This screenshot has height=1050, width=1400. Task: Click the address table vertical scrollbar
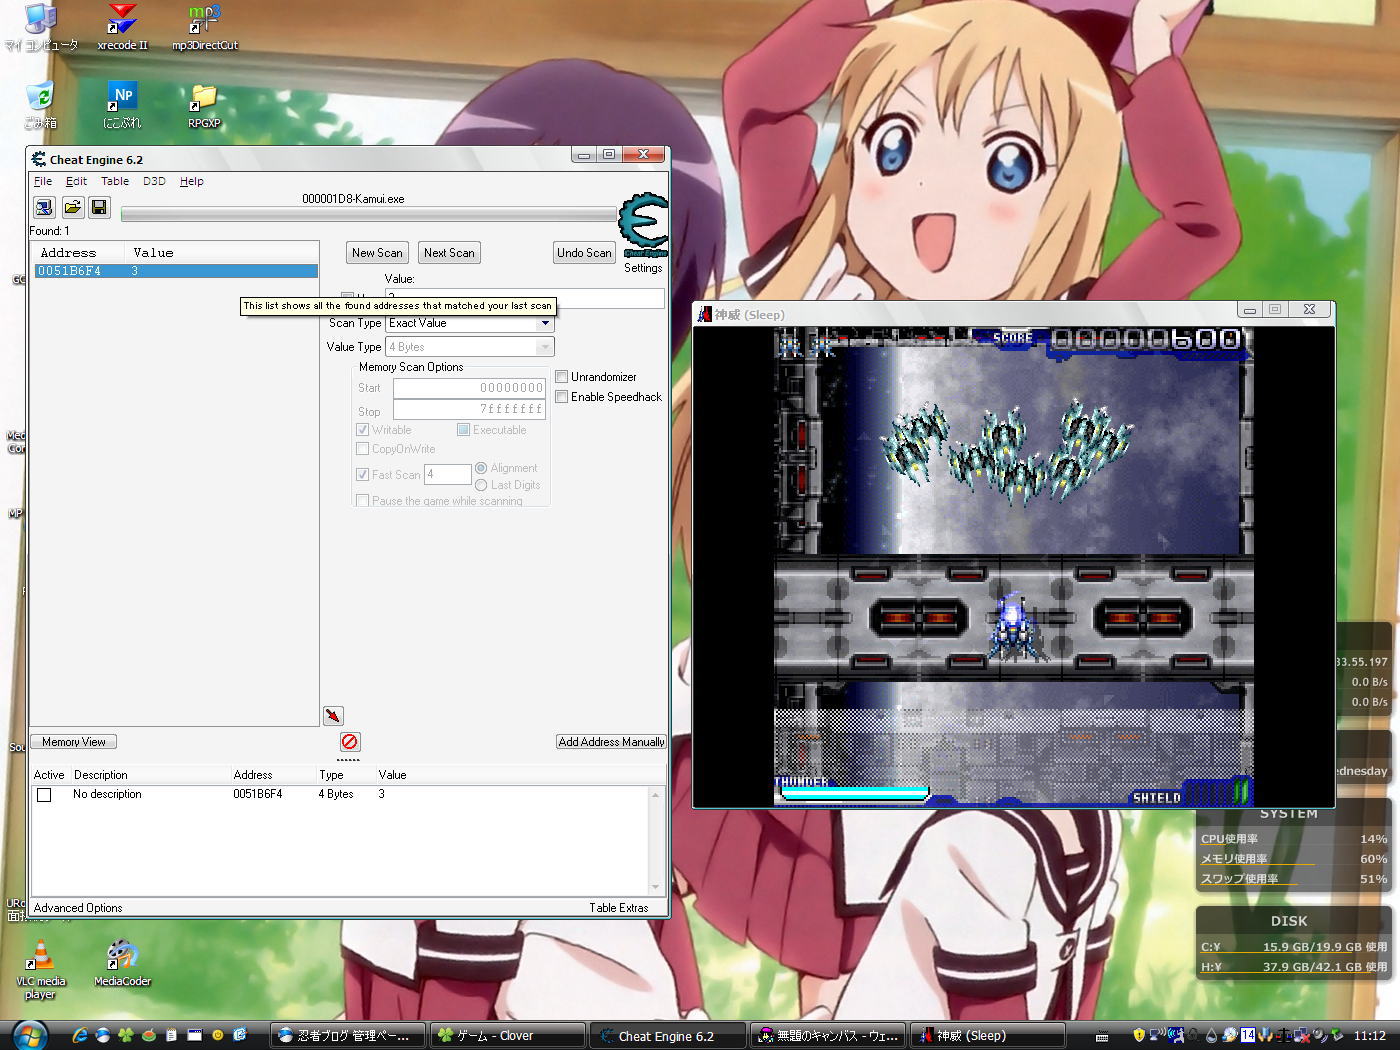[656, 841]
